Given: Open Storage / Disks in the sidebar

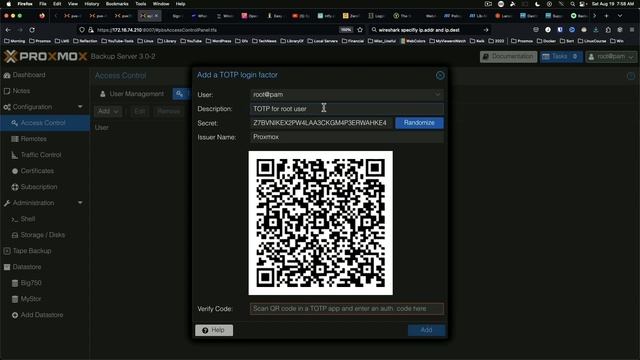Looking at the screenshot, I should coord(43,235).
